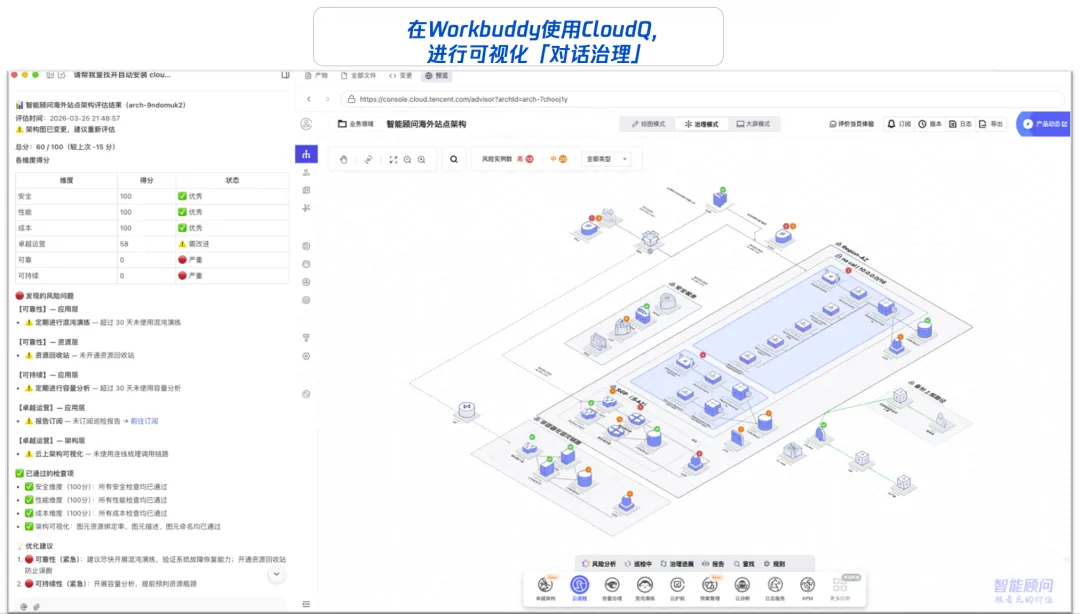
Task: Filter medium-risk instances (orange 中 badge)
Action: point(559,159)
